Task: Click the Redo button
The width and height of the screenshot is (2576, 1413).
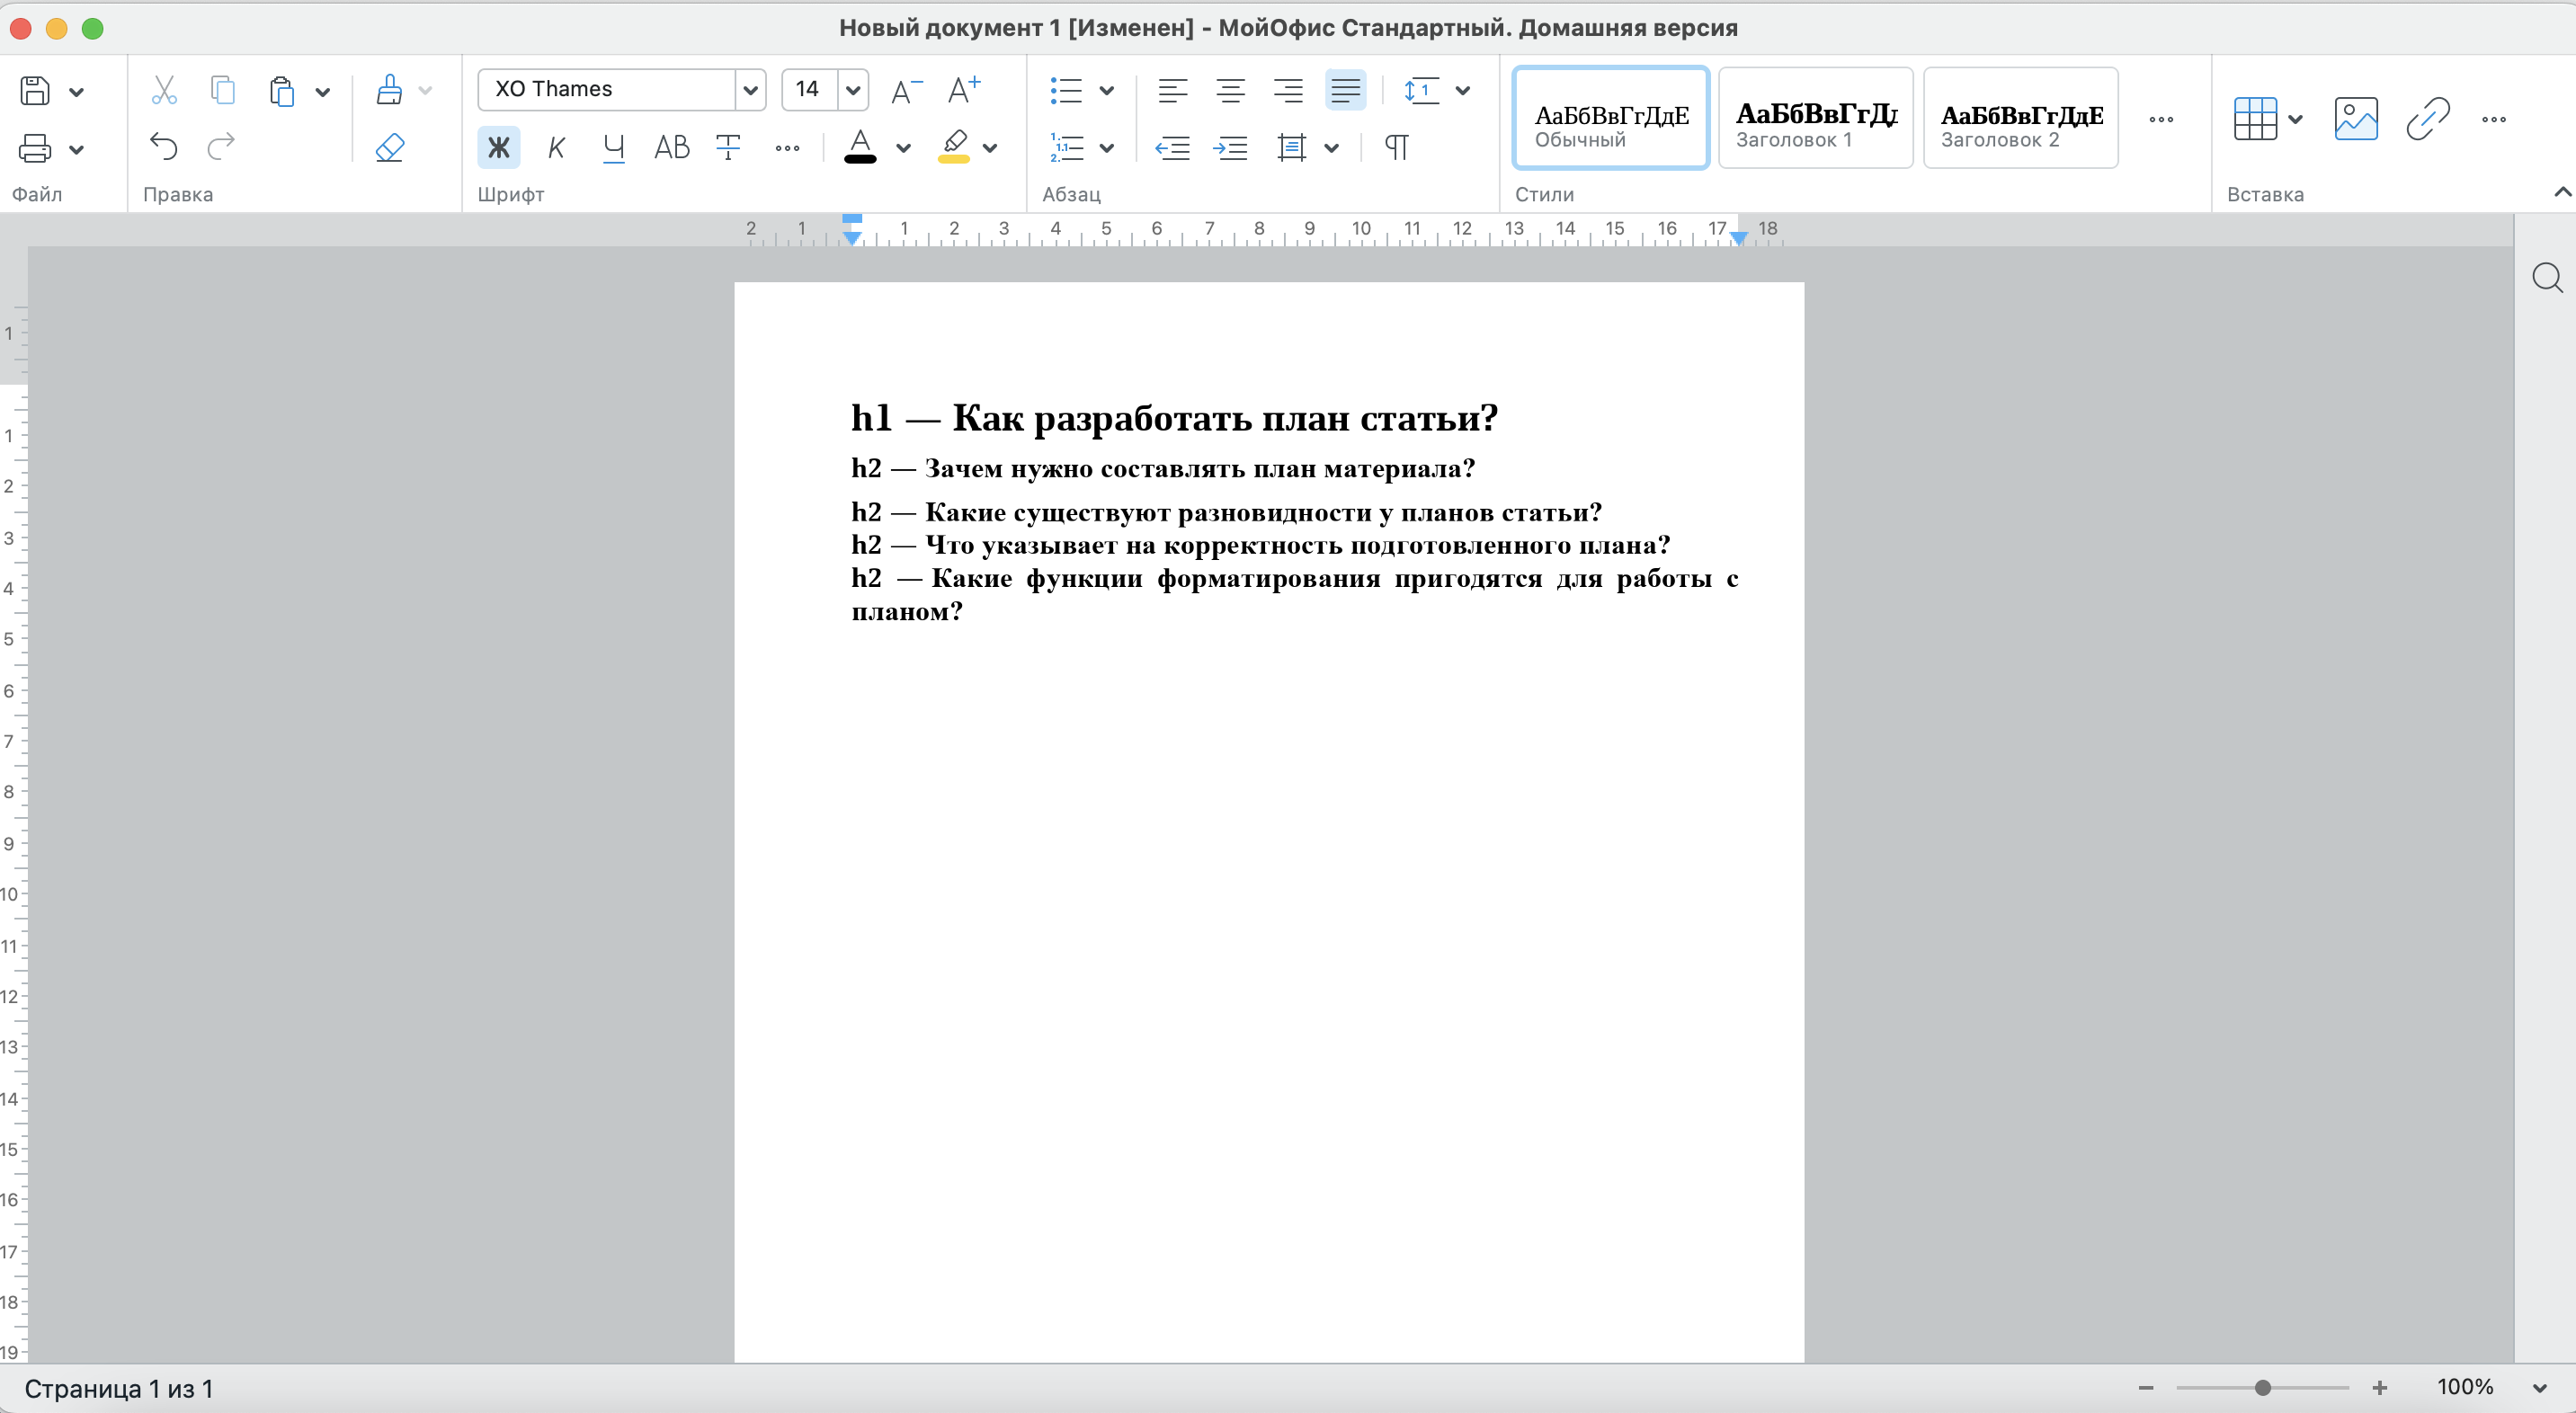Action: (x=221, y=148)
